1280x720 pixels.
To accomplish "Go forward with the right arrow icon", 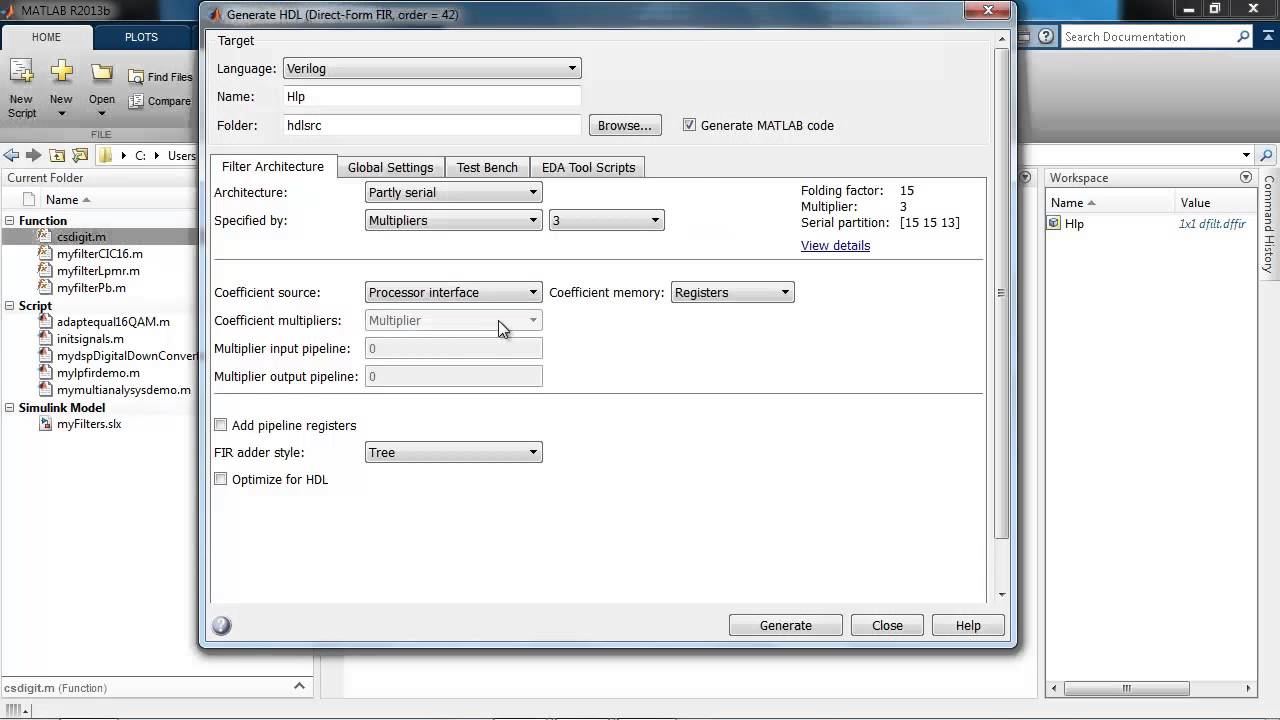I will point(33,155).
